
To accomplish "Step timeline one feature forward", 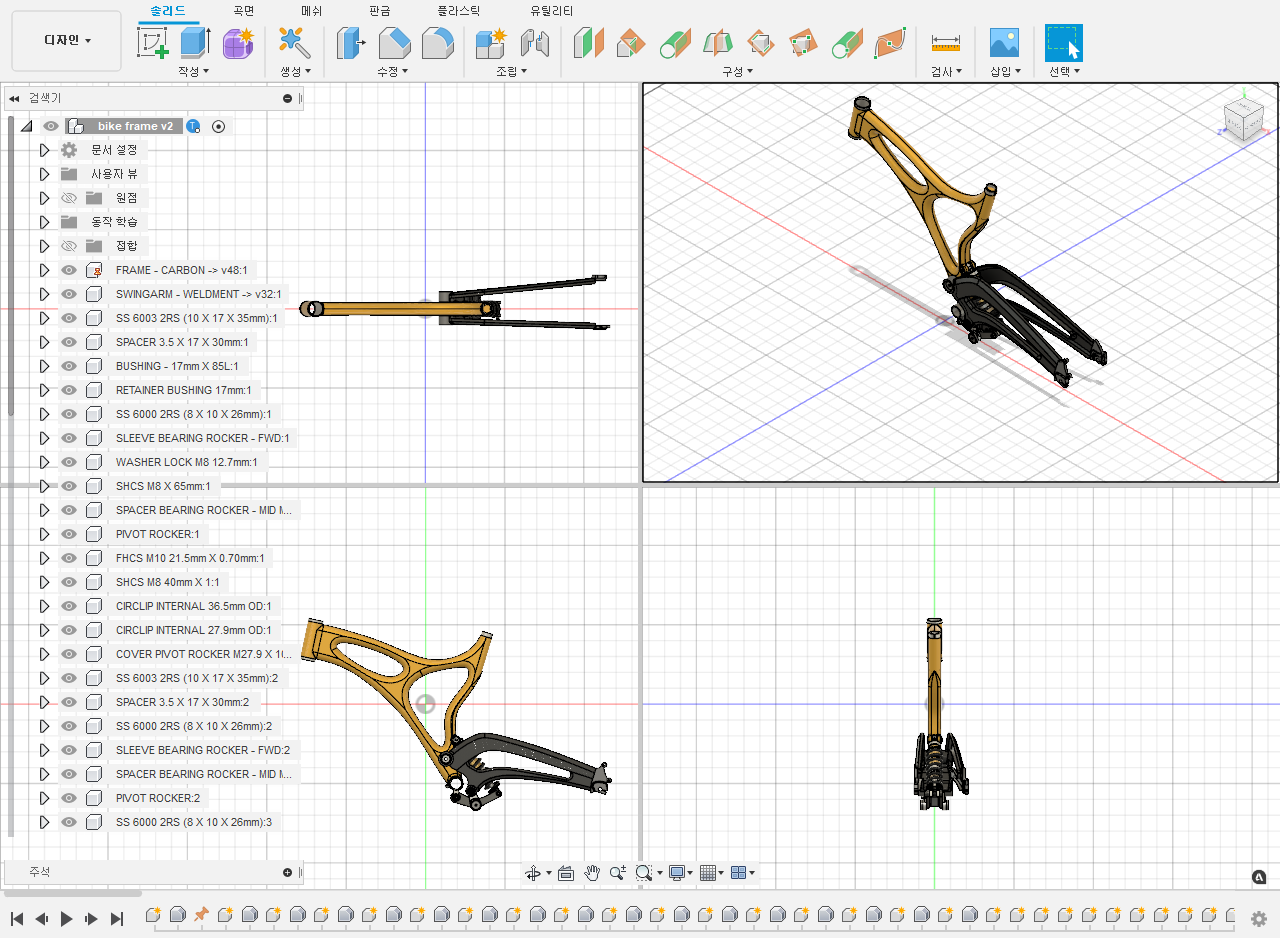I will tap(92, 918).
